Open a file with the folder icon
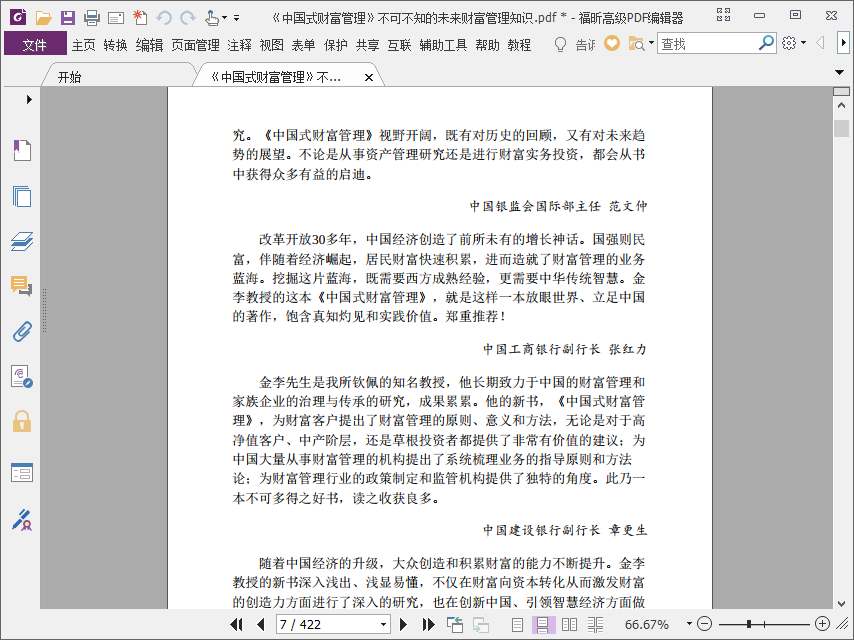Screen dimensions: 854x640 click(44, 18)
